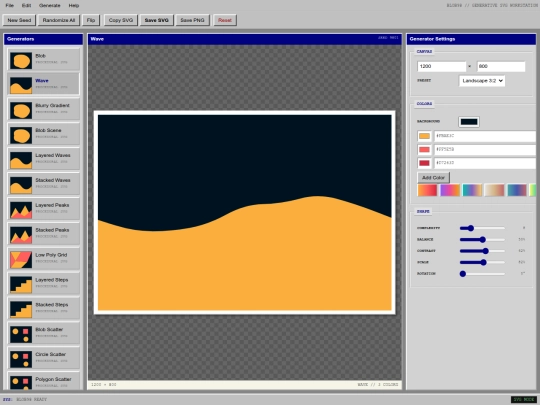The width and height of the screenshot is (540, 405).
Task: Click the SVG MODE status indicator
Action: tap(523, 399)
